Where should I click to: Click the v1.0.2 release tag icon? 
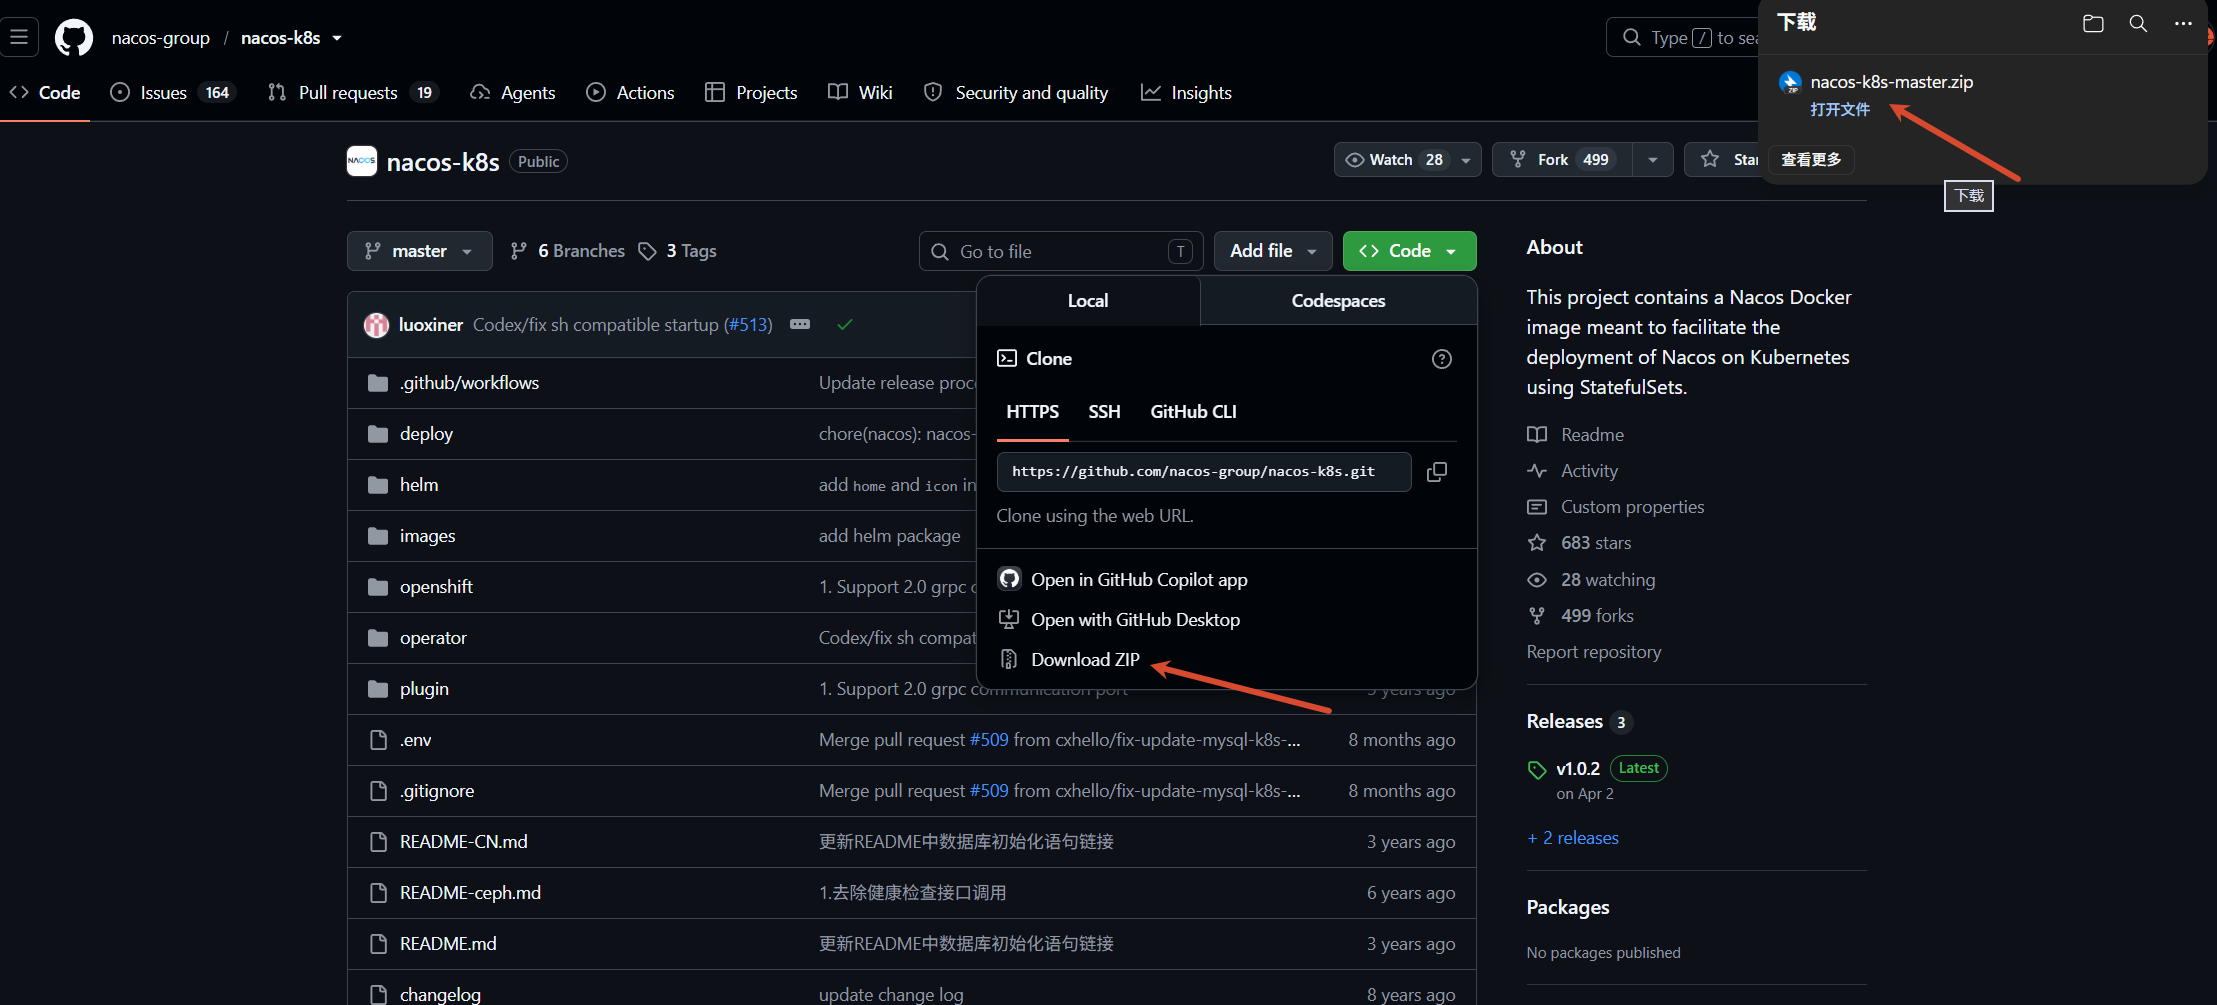coord(1537,770)
